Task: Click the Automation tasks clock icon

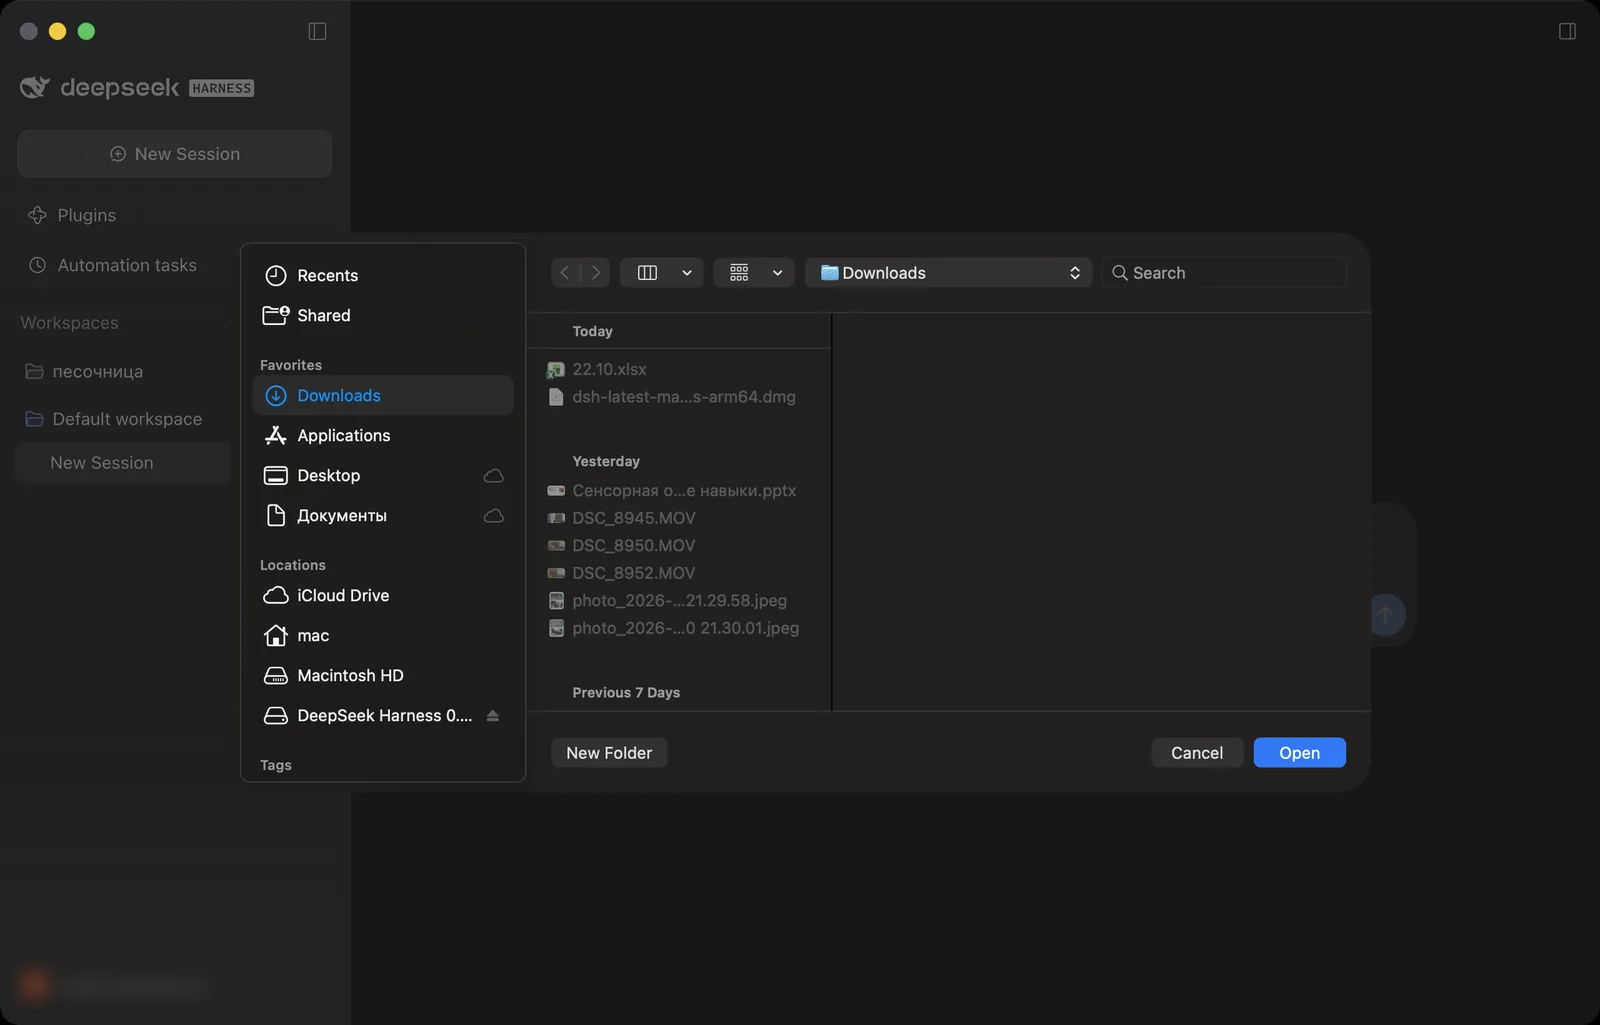Action: point(37,265)
